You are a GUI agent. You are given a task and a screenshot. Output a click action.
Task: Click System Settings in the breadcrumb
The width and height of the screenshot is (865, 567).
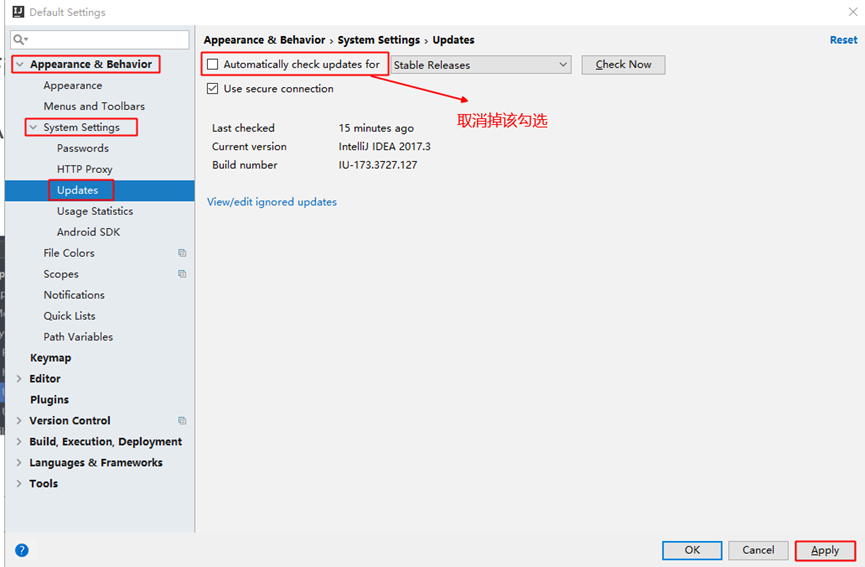tap(378, 40)
